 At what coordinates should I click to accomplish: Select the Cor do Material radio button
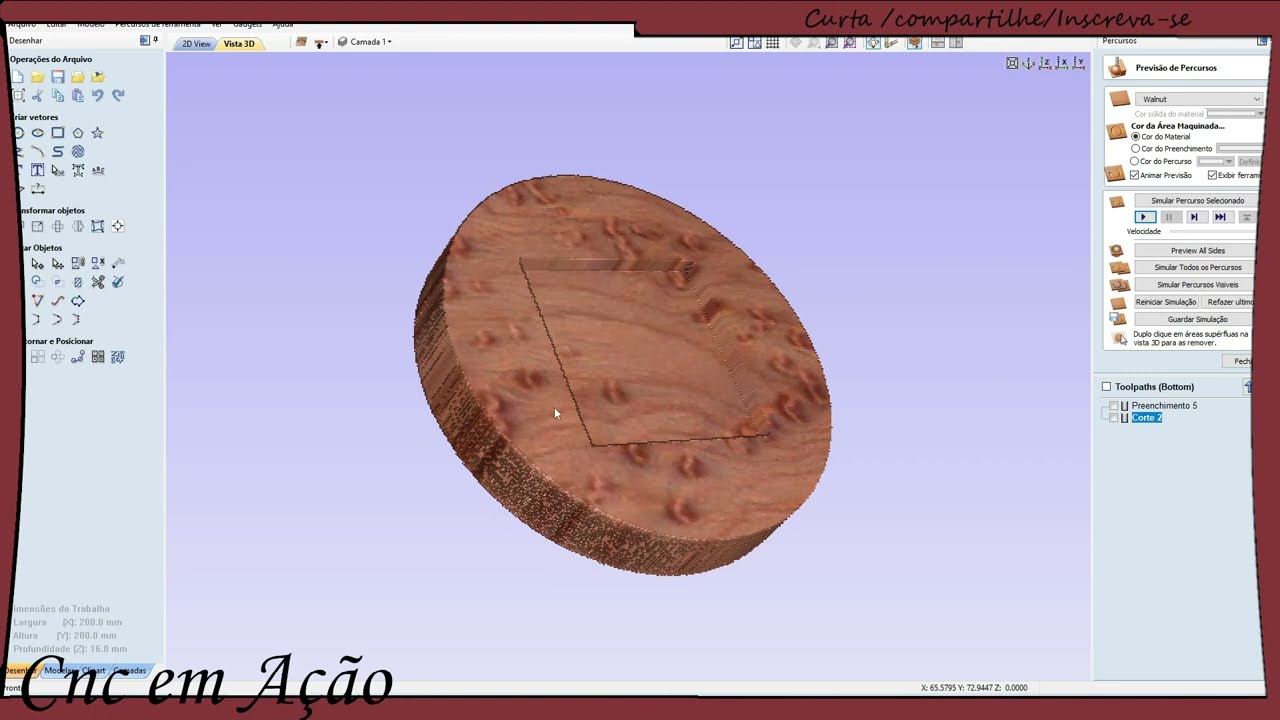click(x=1135, y=137)
